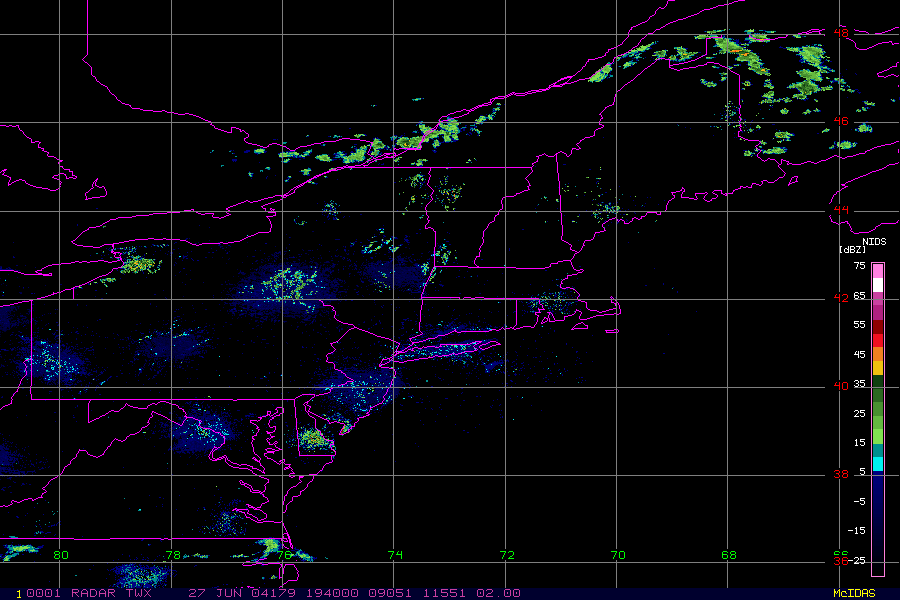Image resolution: width=900 pixels, height=600 pixels.
Task: Click the 'NIDS' label above the color bar
Action: click(874, 242)
